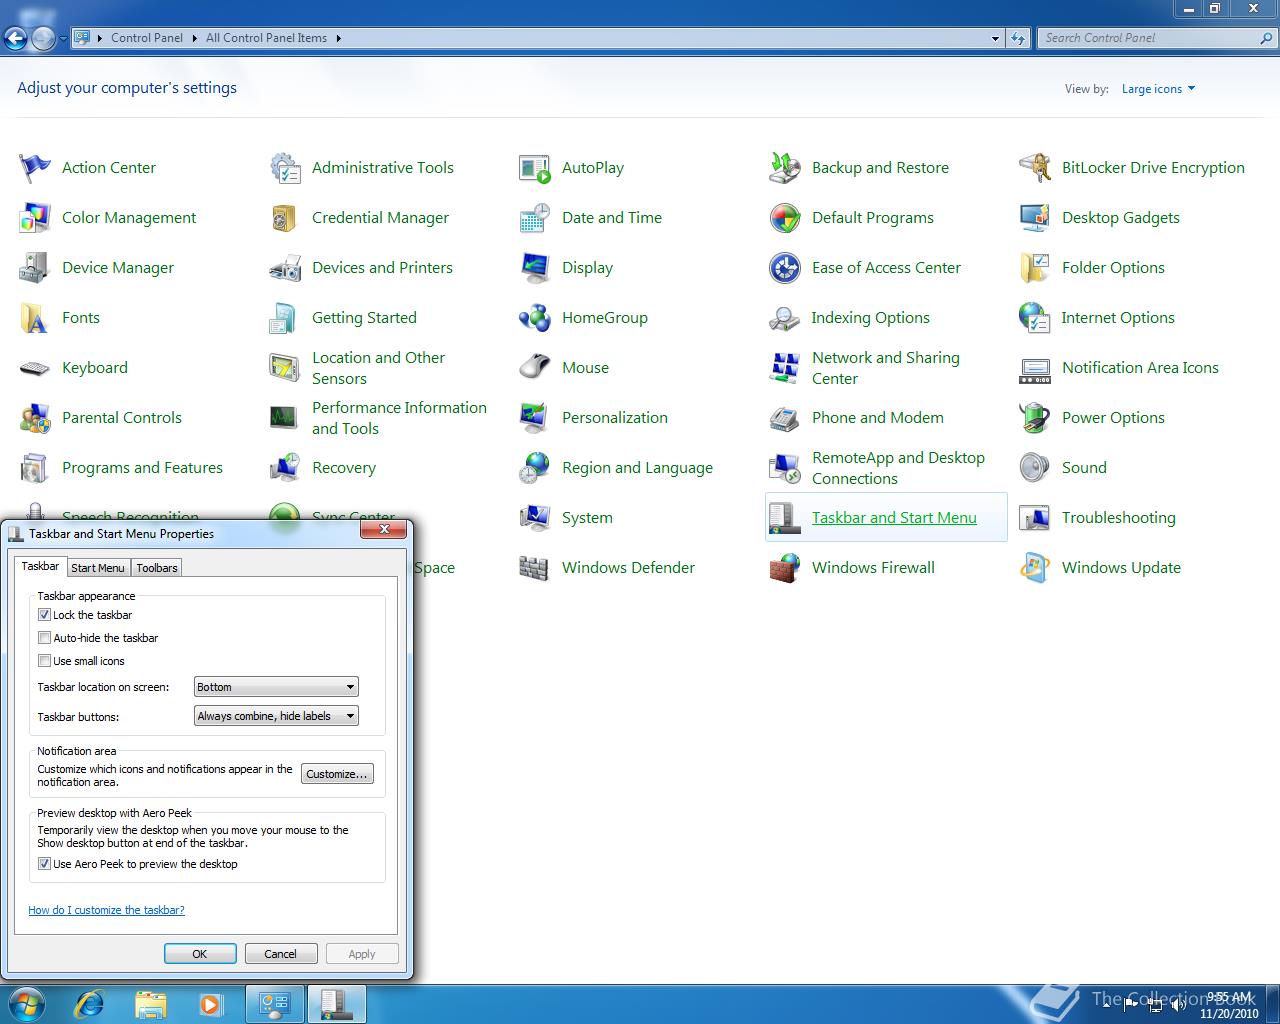Click the address bar Refresh button
Viewport: 1280px width, 1024px height.
(x=1018, y=38)
